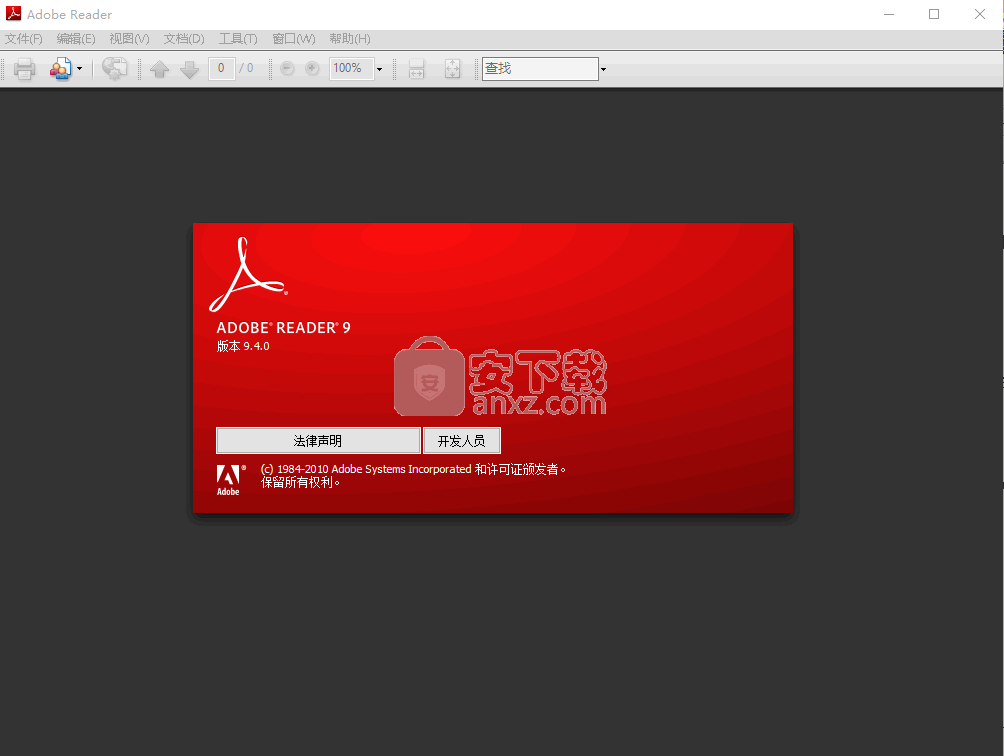Click the 开发人员 button
Screen dimensions: 1004x756
tap(462, 440)
